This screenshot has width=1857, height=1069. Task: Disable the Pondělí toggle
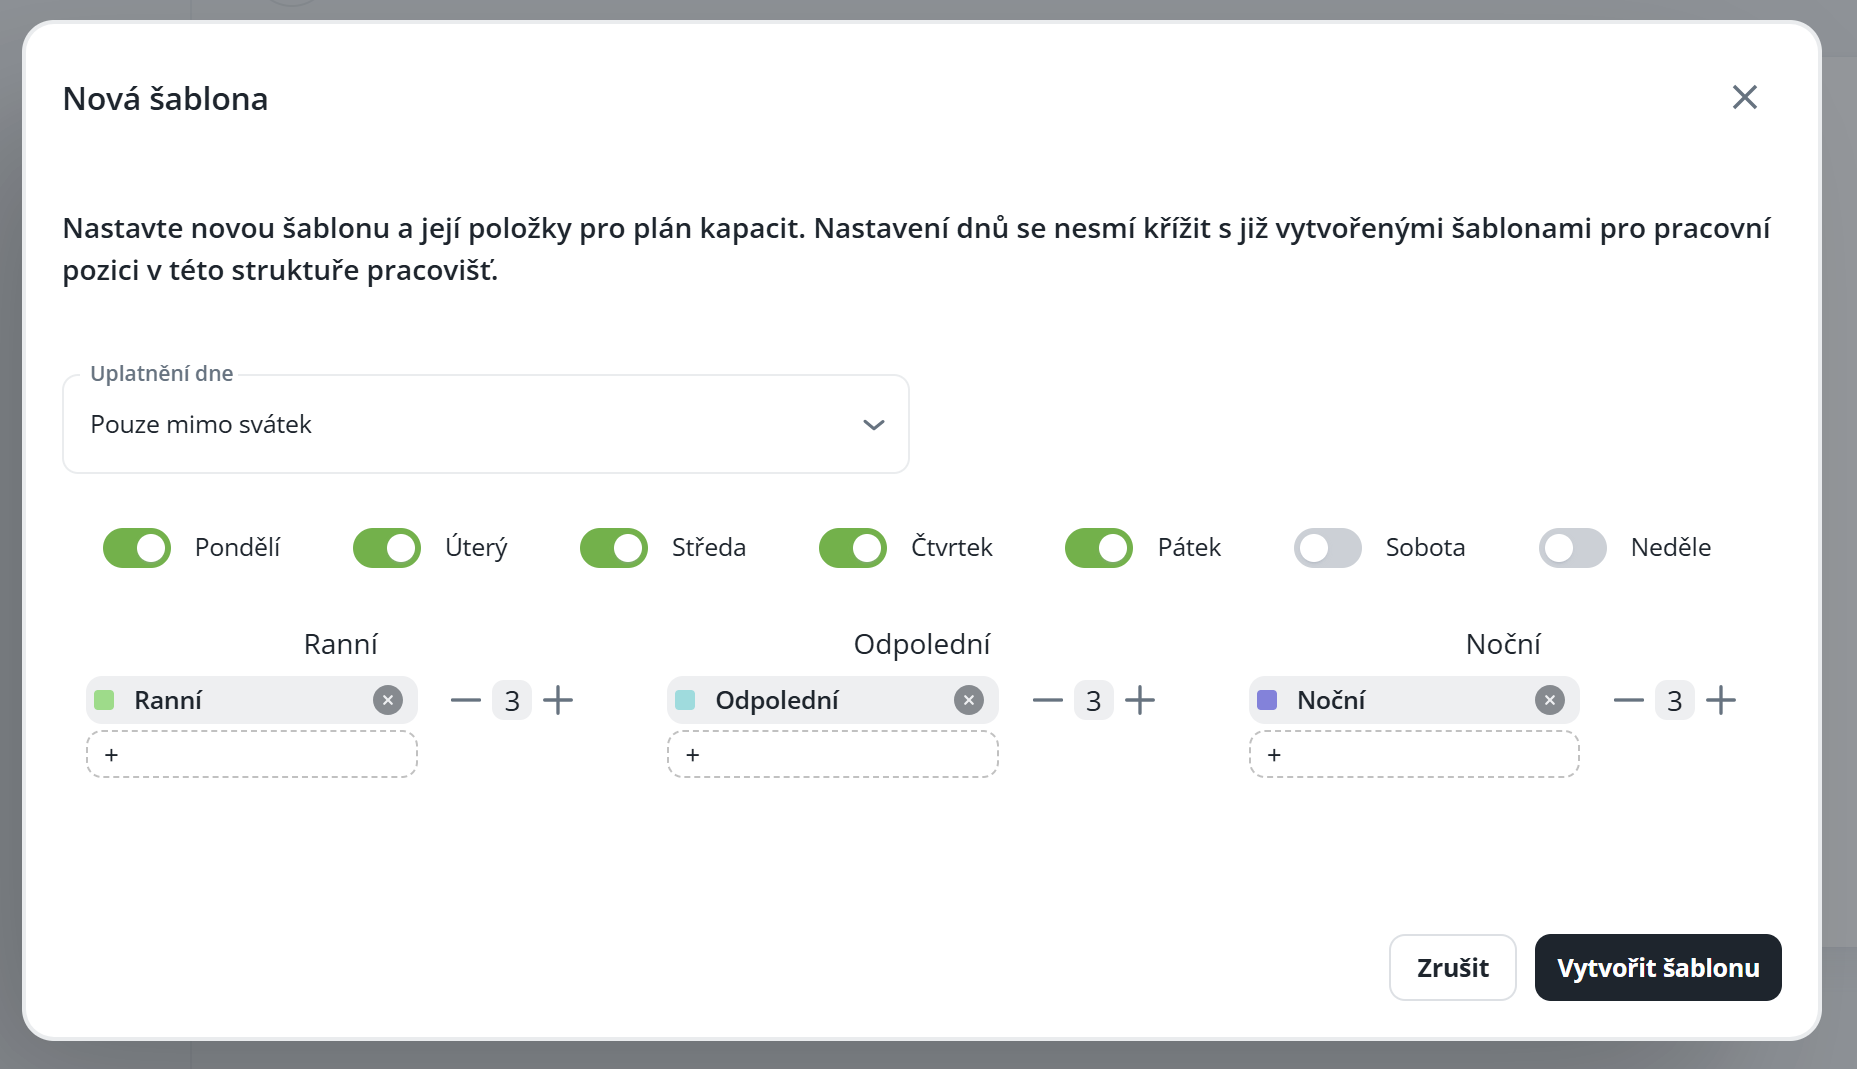137,548
